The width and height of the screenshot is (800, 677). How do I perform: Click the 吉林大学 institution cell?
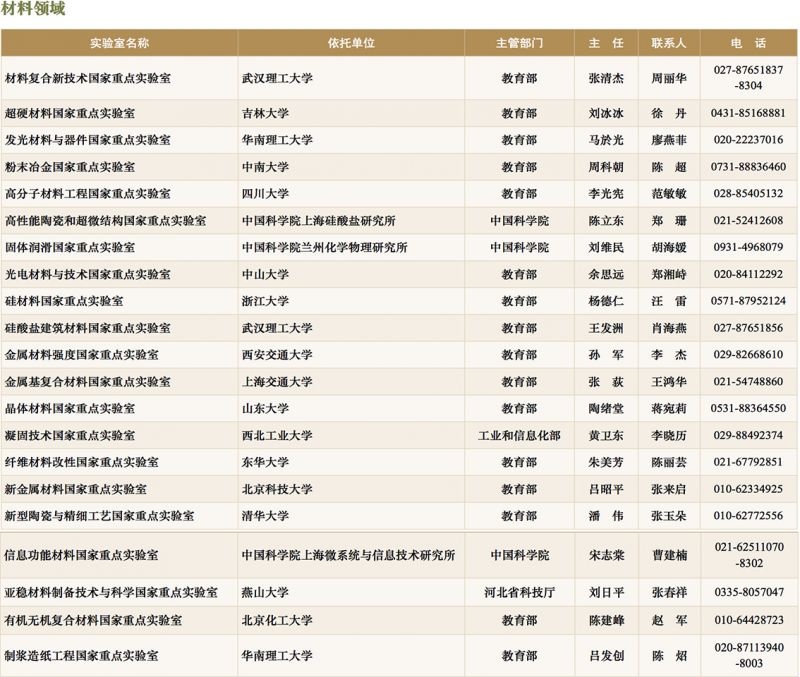(x=265, y=113)
